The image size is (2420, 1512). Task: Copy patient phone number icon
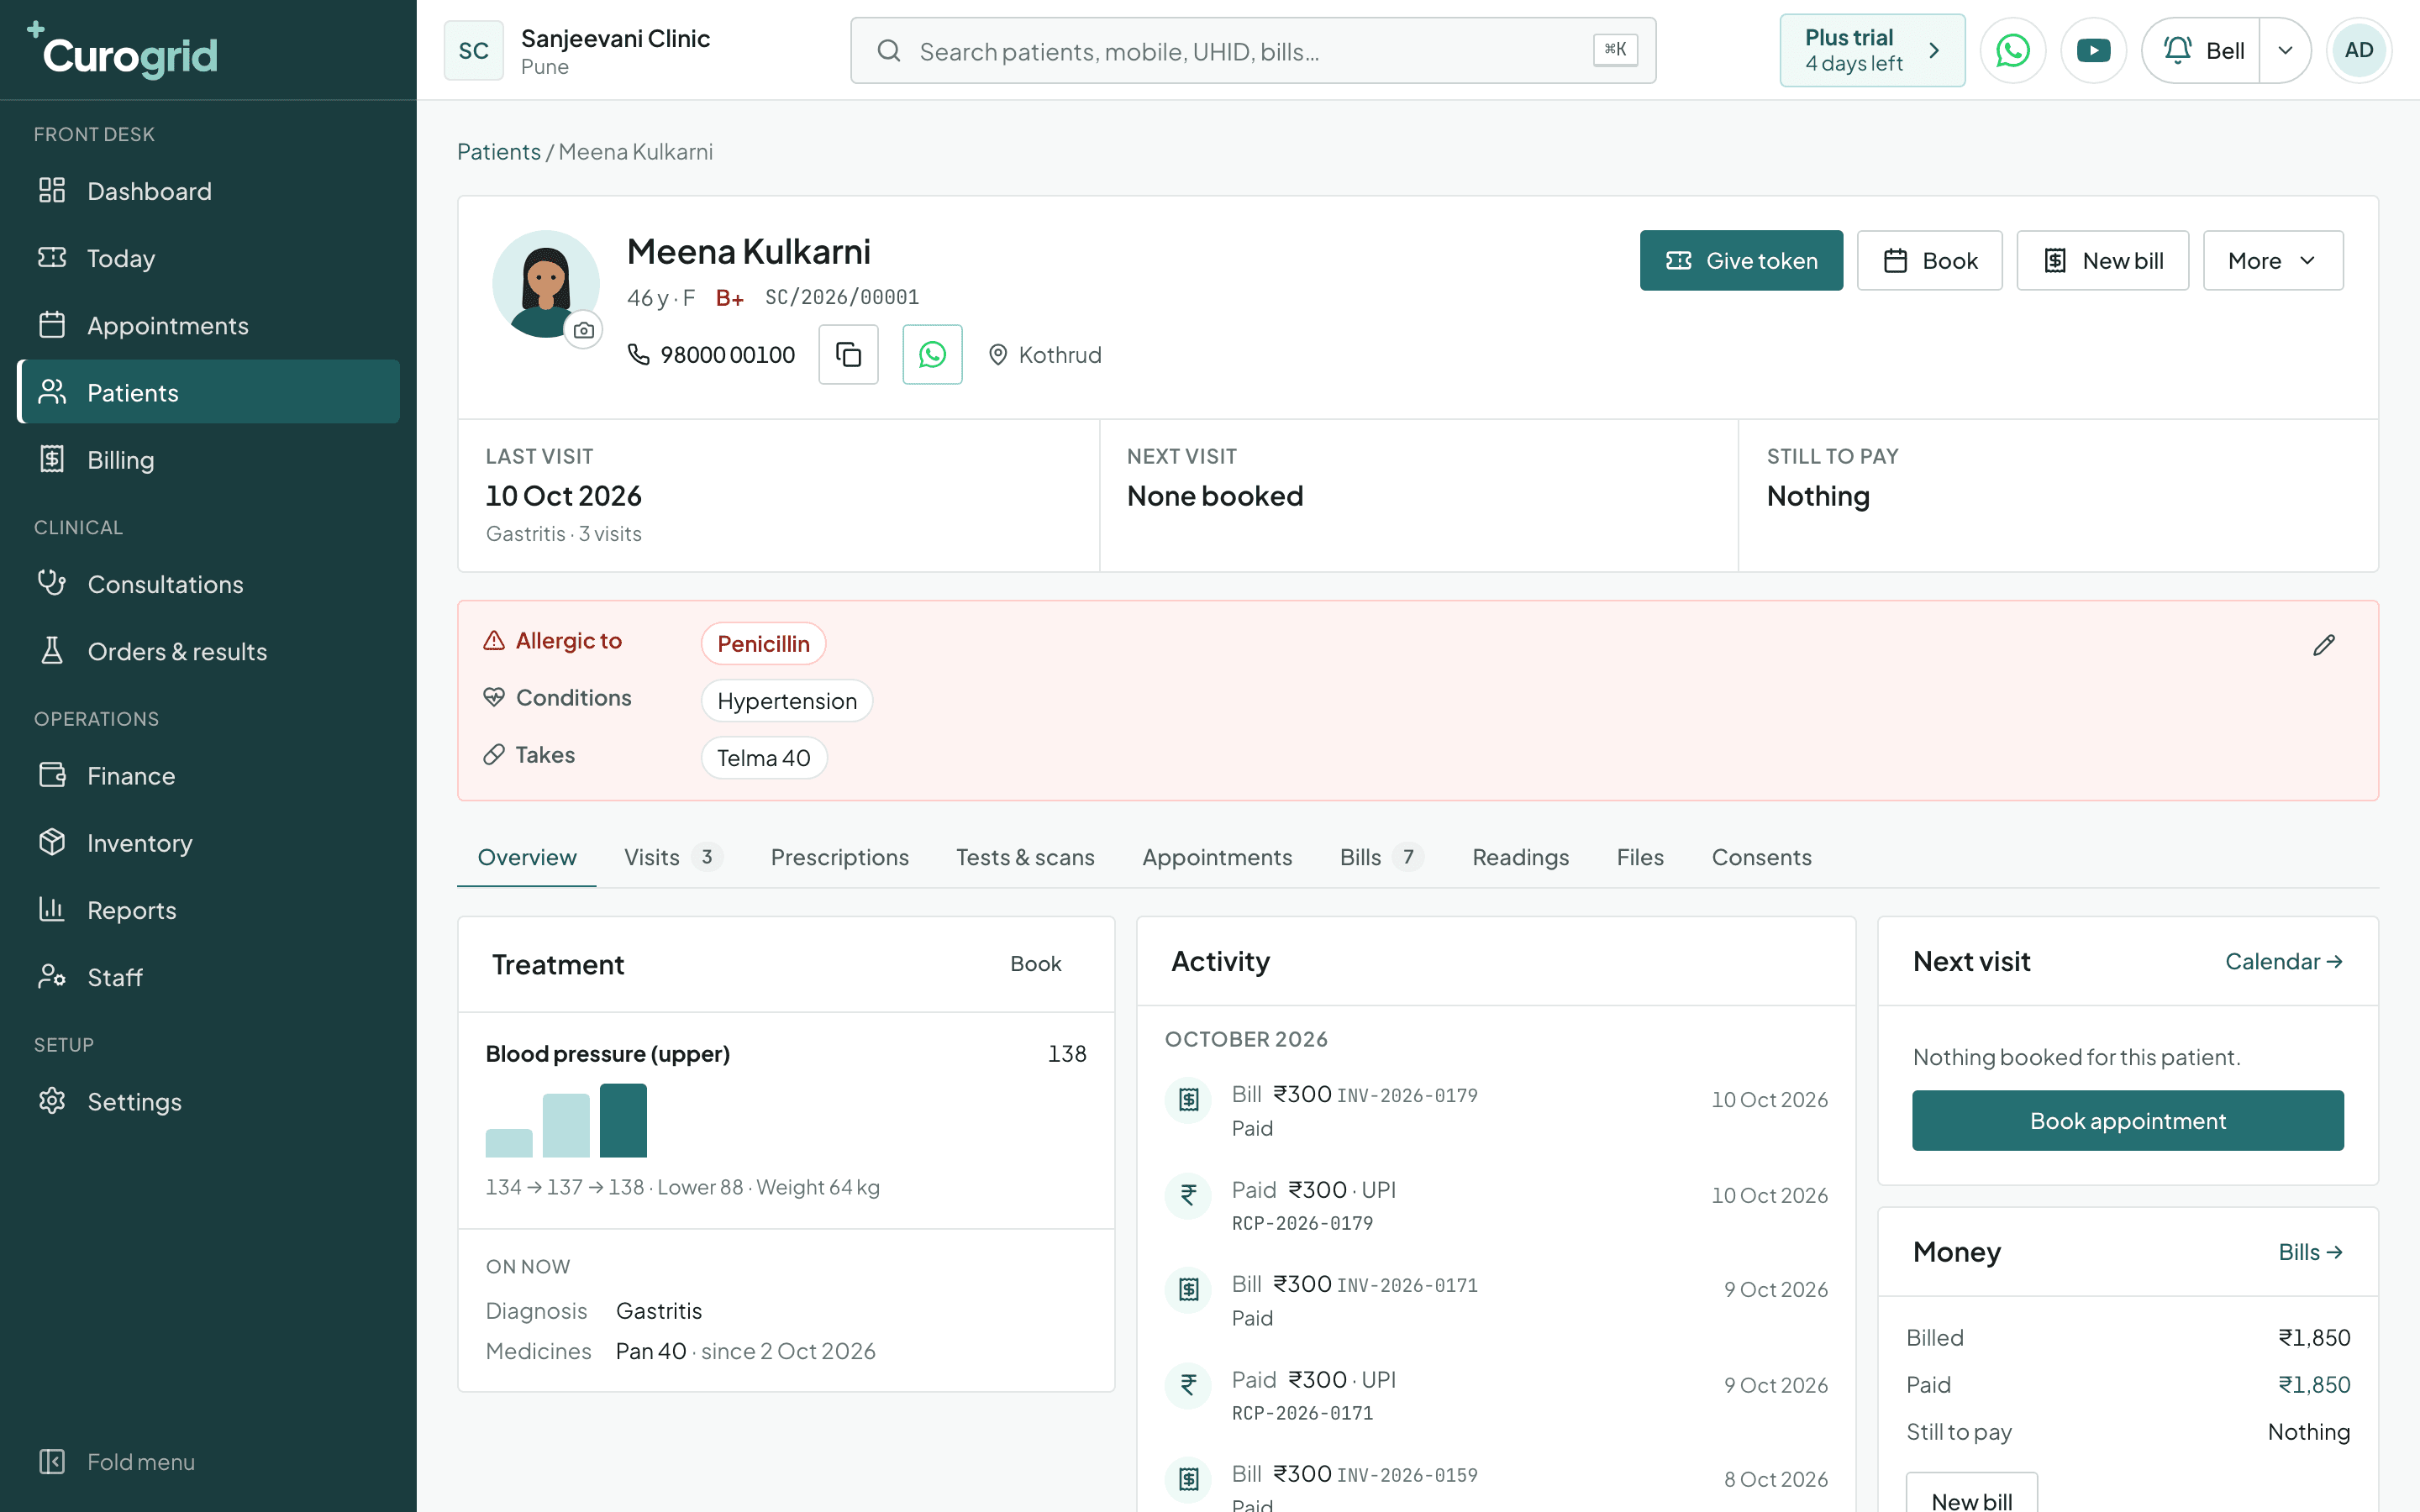[x=848, y=354]
